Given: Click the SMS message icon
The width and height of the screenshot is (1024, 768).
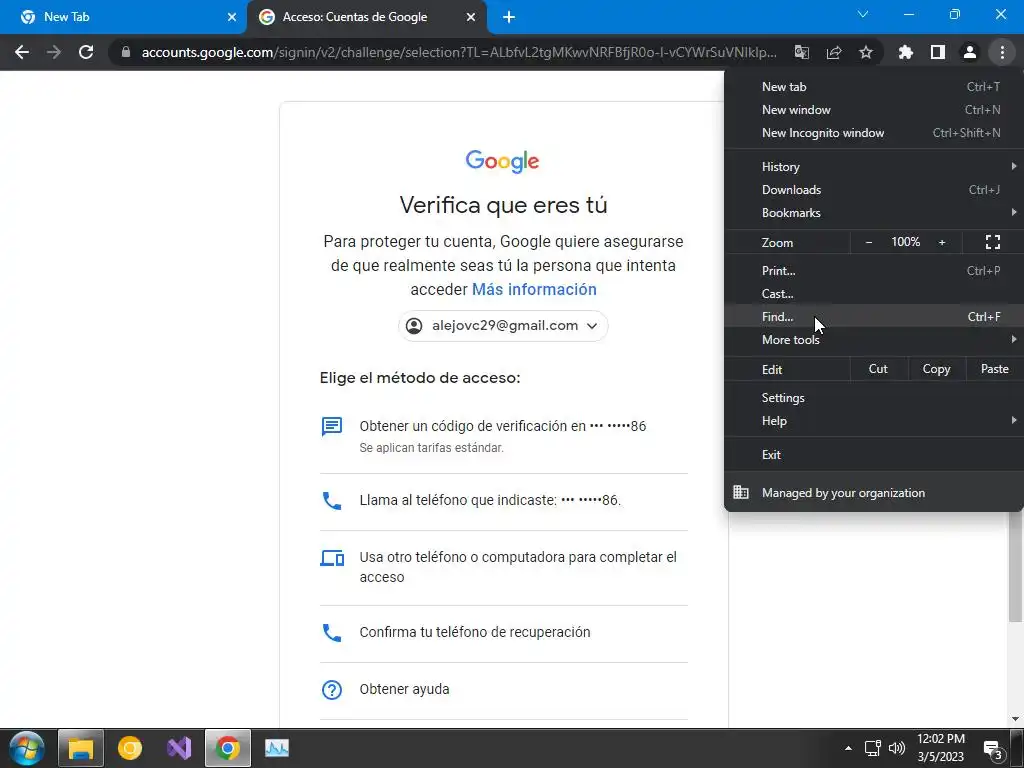Looking at the screenshot, I should tap(332, 426).
